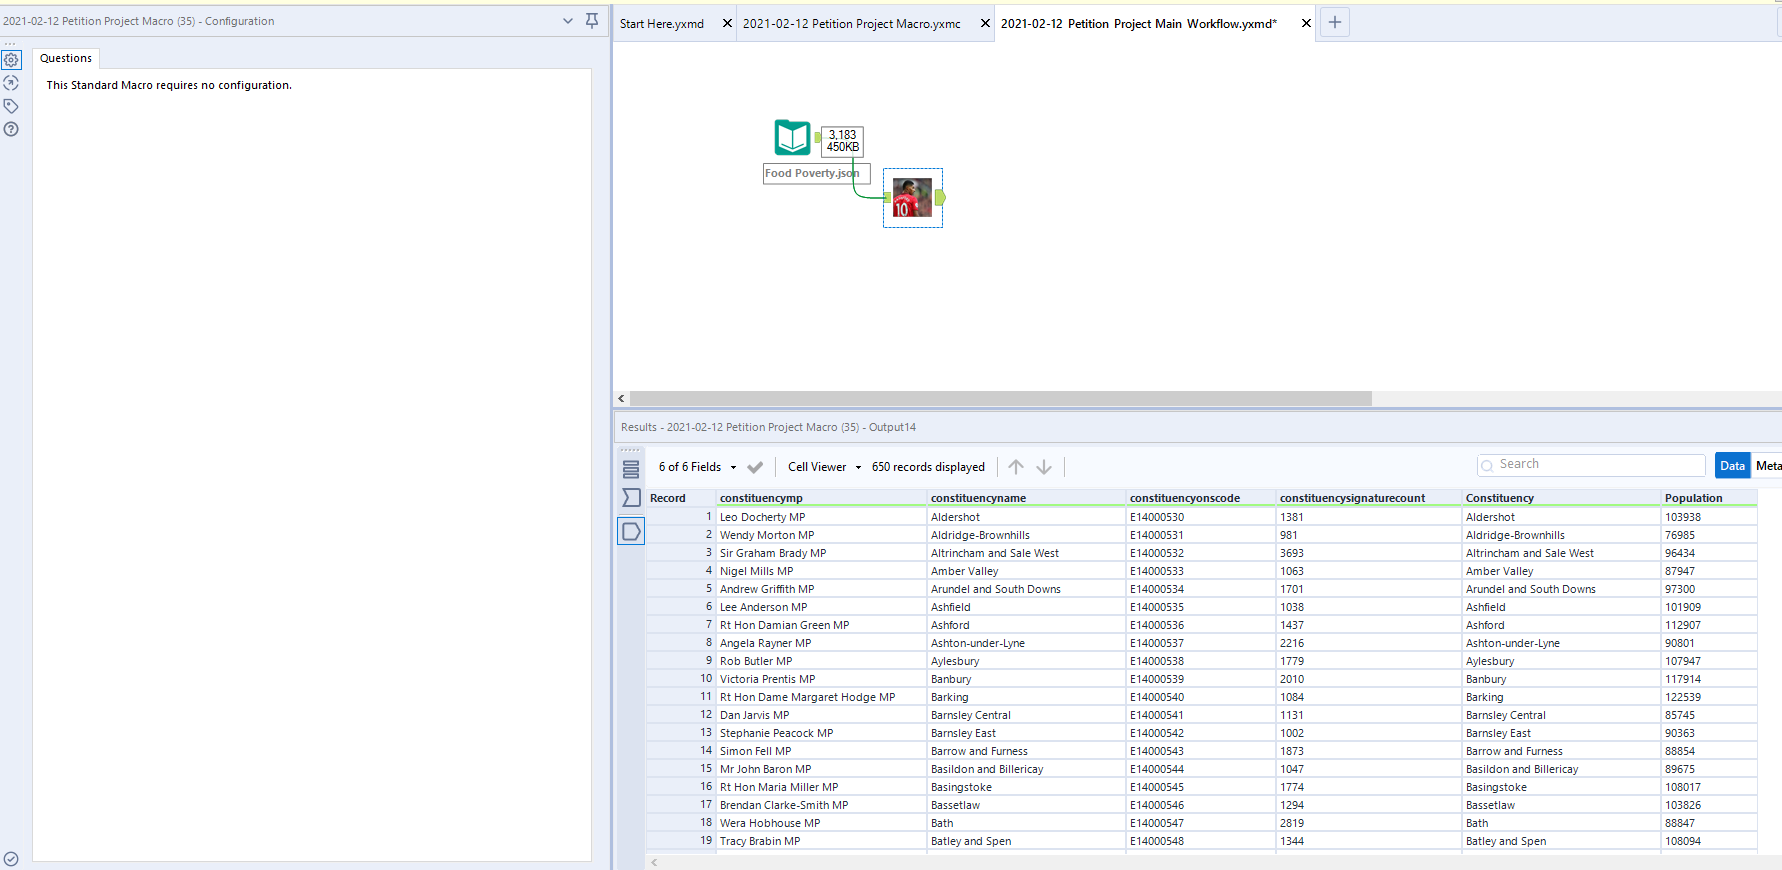Open the Cell Viewer dropdown

point(824,467)
